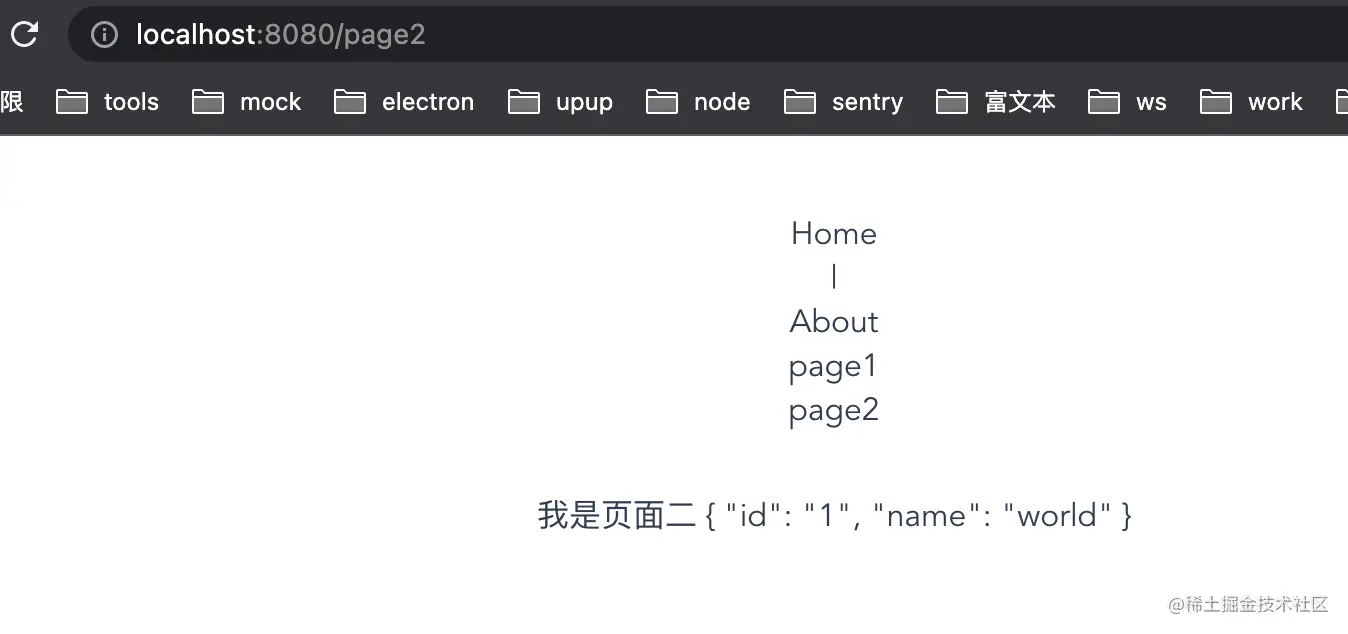Open the site information icon

pos(104,35)
